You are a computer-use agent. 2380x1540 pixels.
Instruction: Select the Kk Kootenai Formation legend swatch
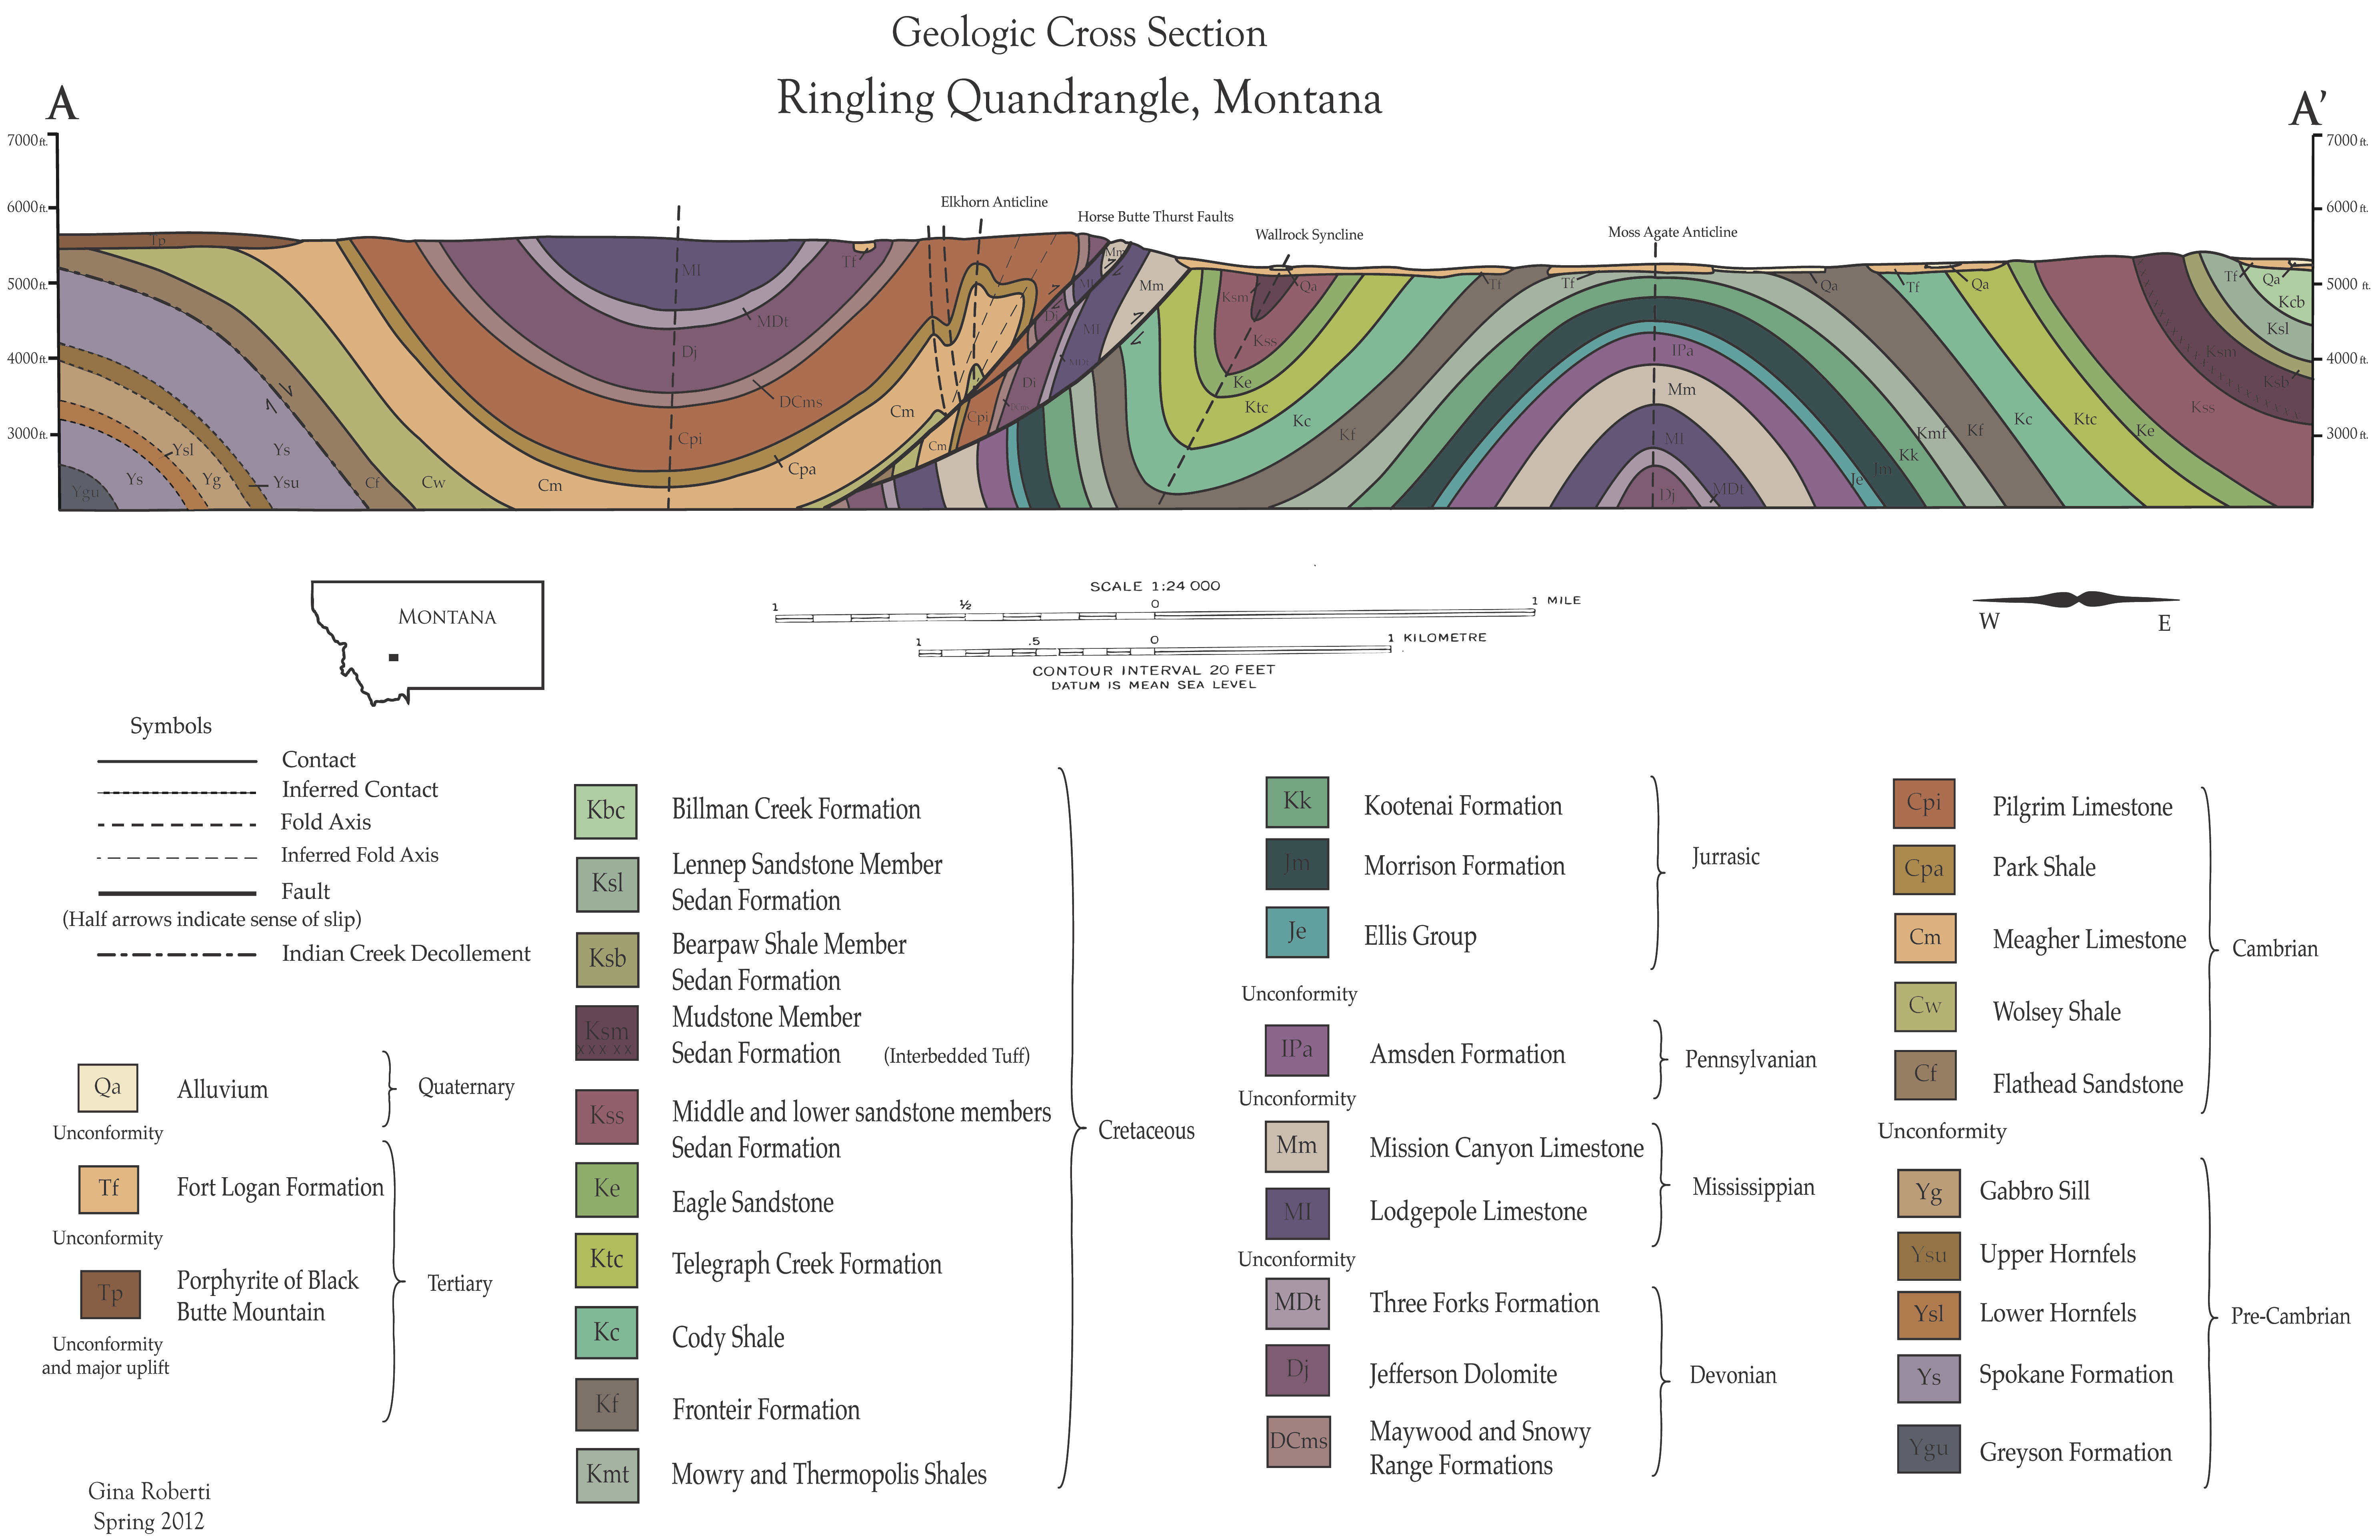[x=1297, y=802]
